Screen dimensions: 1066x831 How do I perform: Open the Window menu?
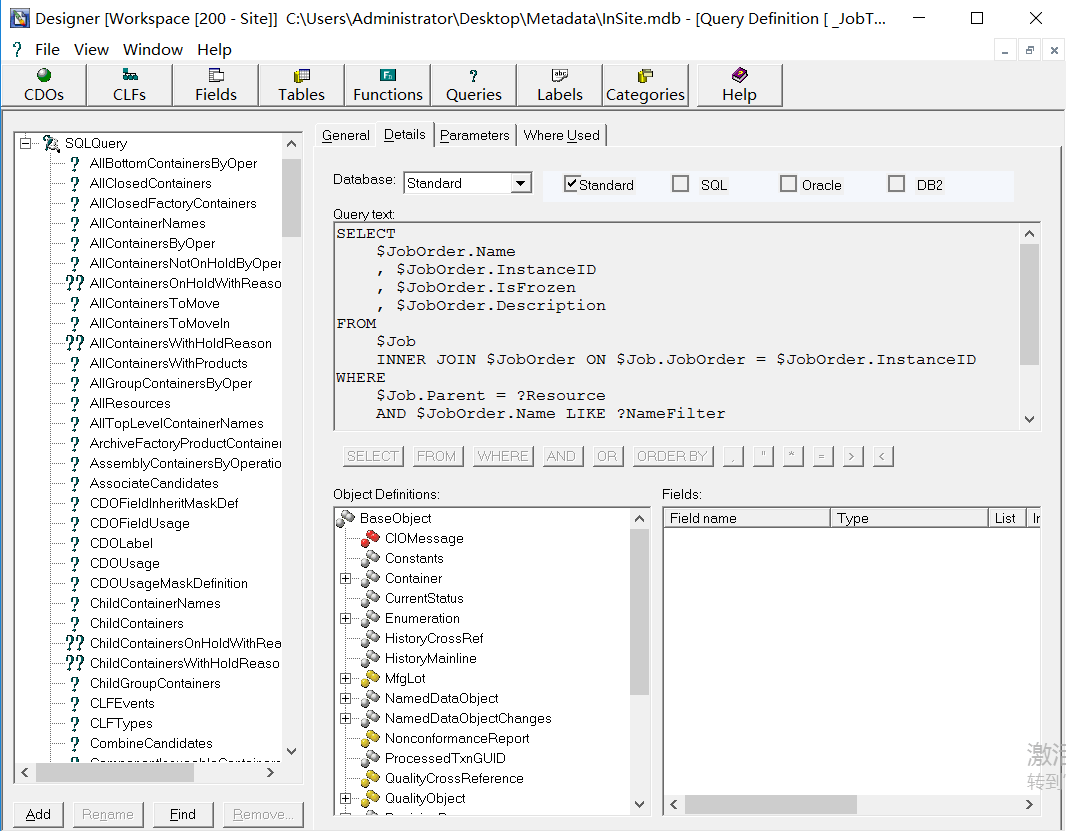(x=152, y=49)
